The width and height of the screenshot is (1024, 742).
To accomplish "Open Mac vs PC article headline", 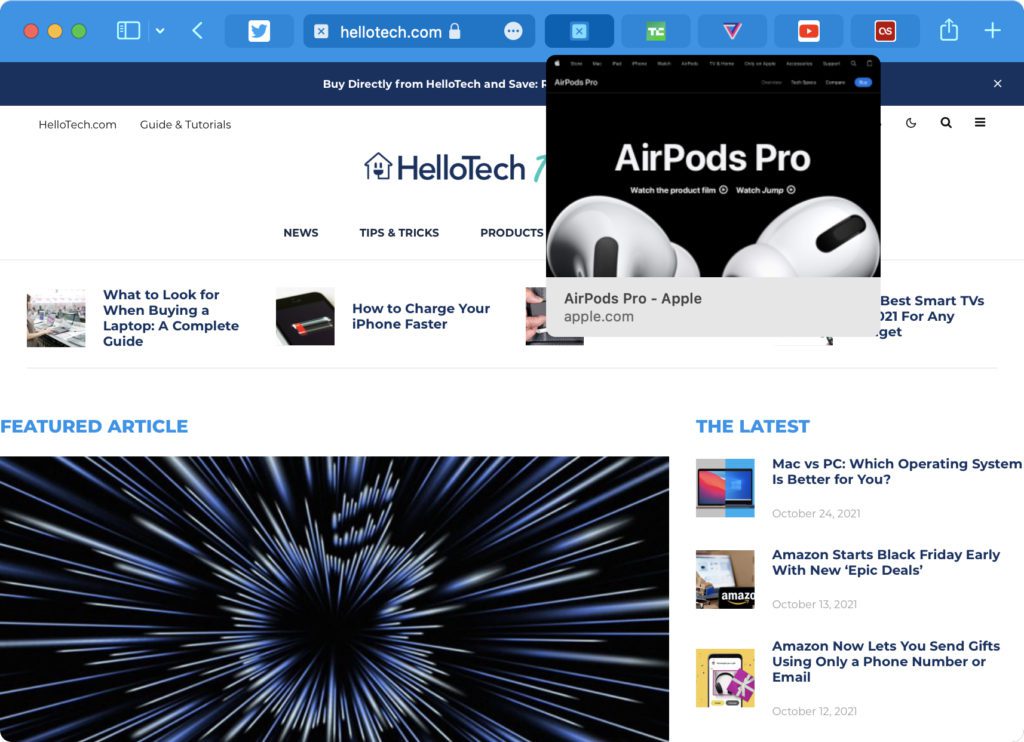I will pos(896,472).
